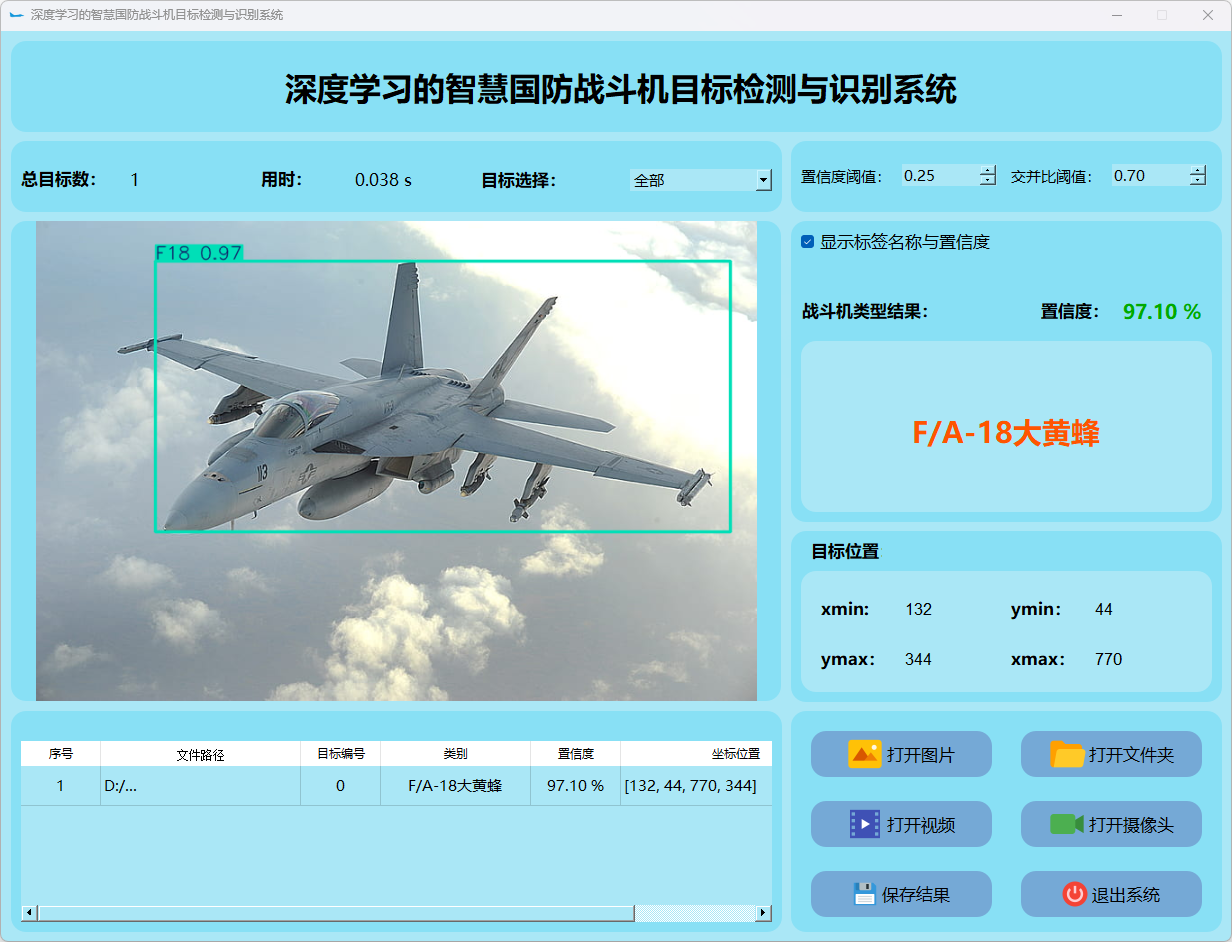Click the app airplane icon in title bar
The height and width of the screenshot is (942, 1232).
[x=16, y=15]
